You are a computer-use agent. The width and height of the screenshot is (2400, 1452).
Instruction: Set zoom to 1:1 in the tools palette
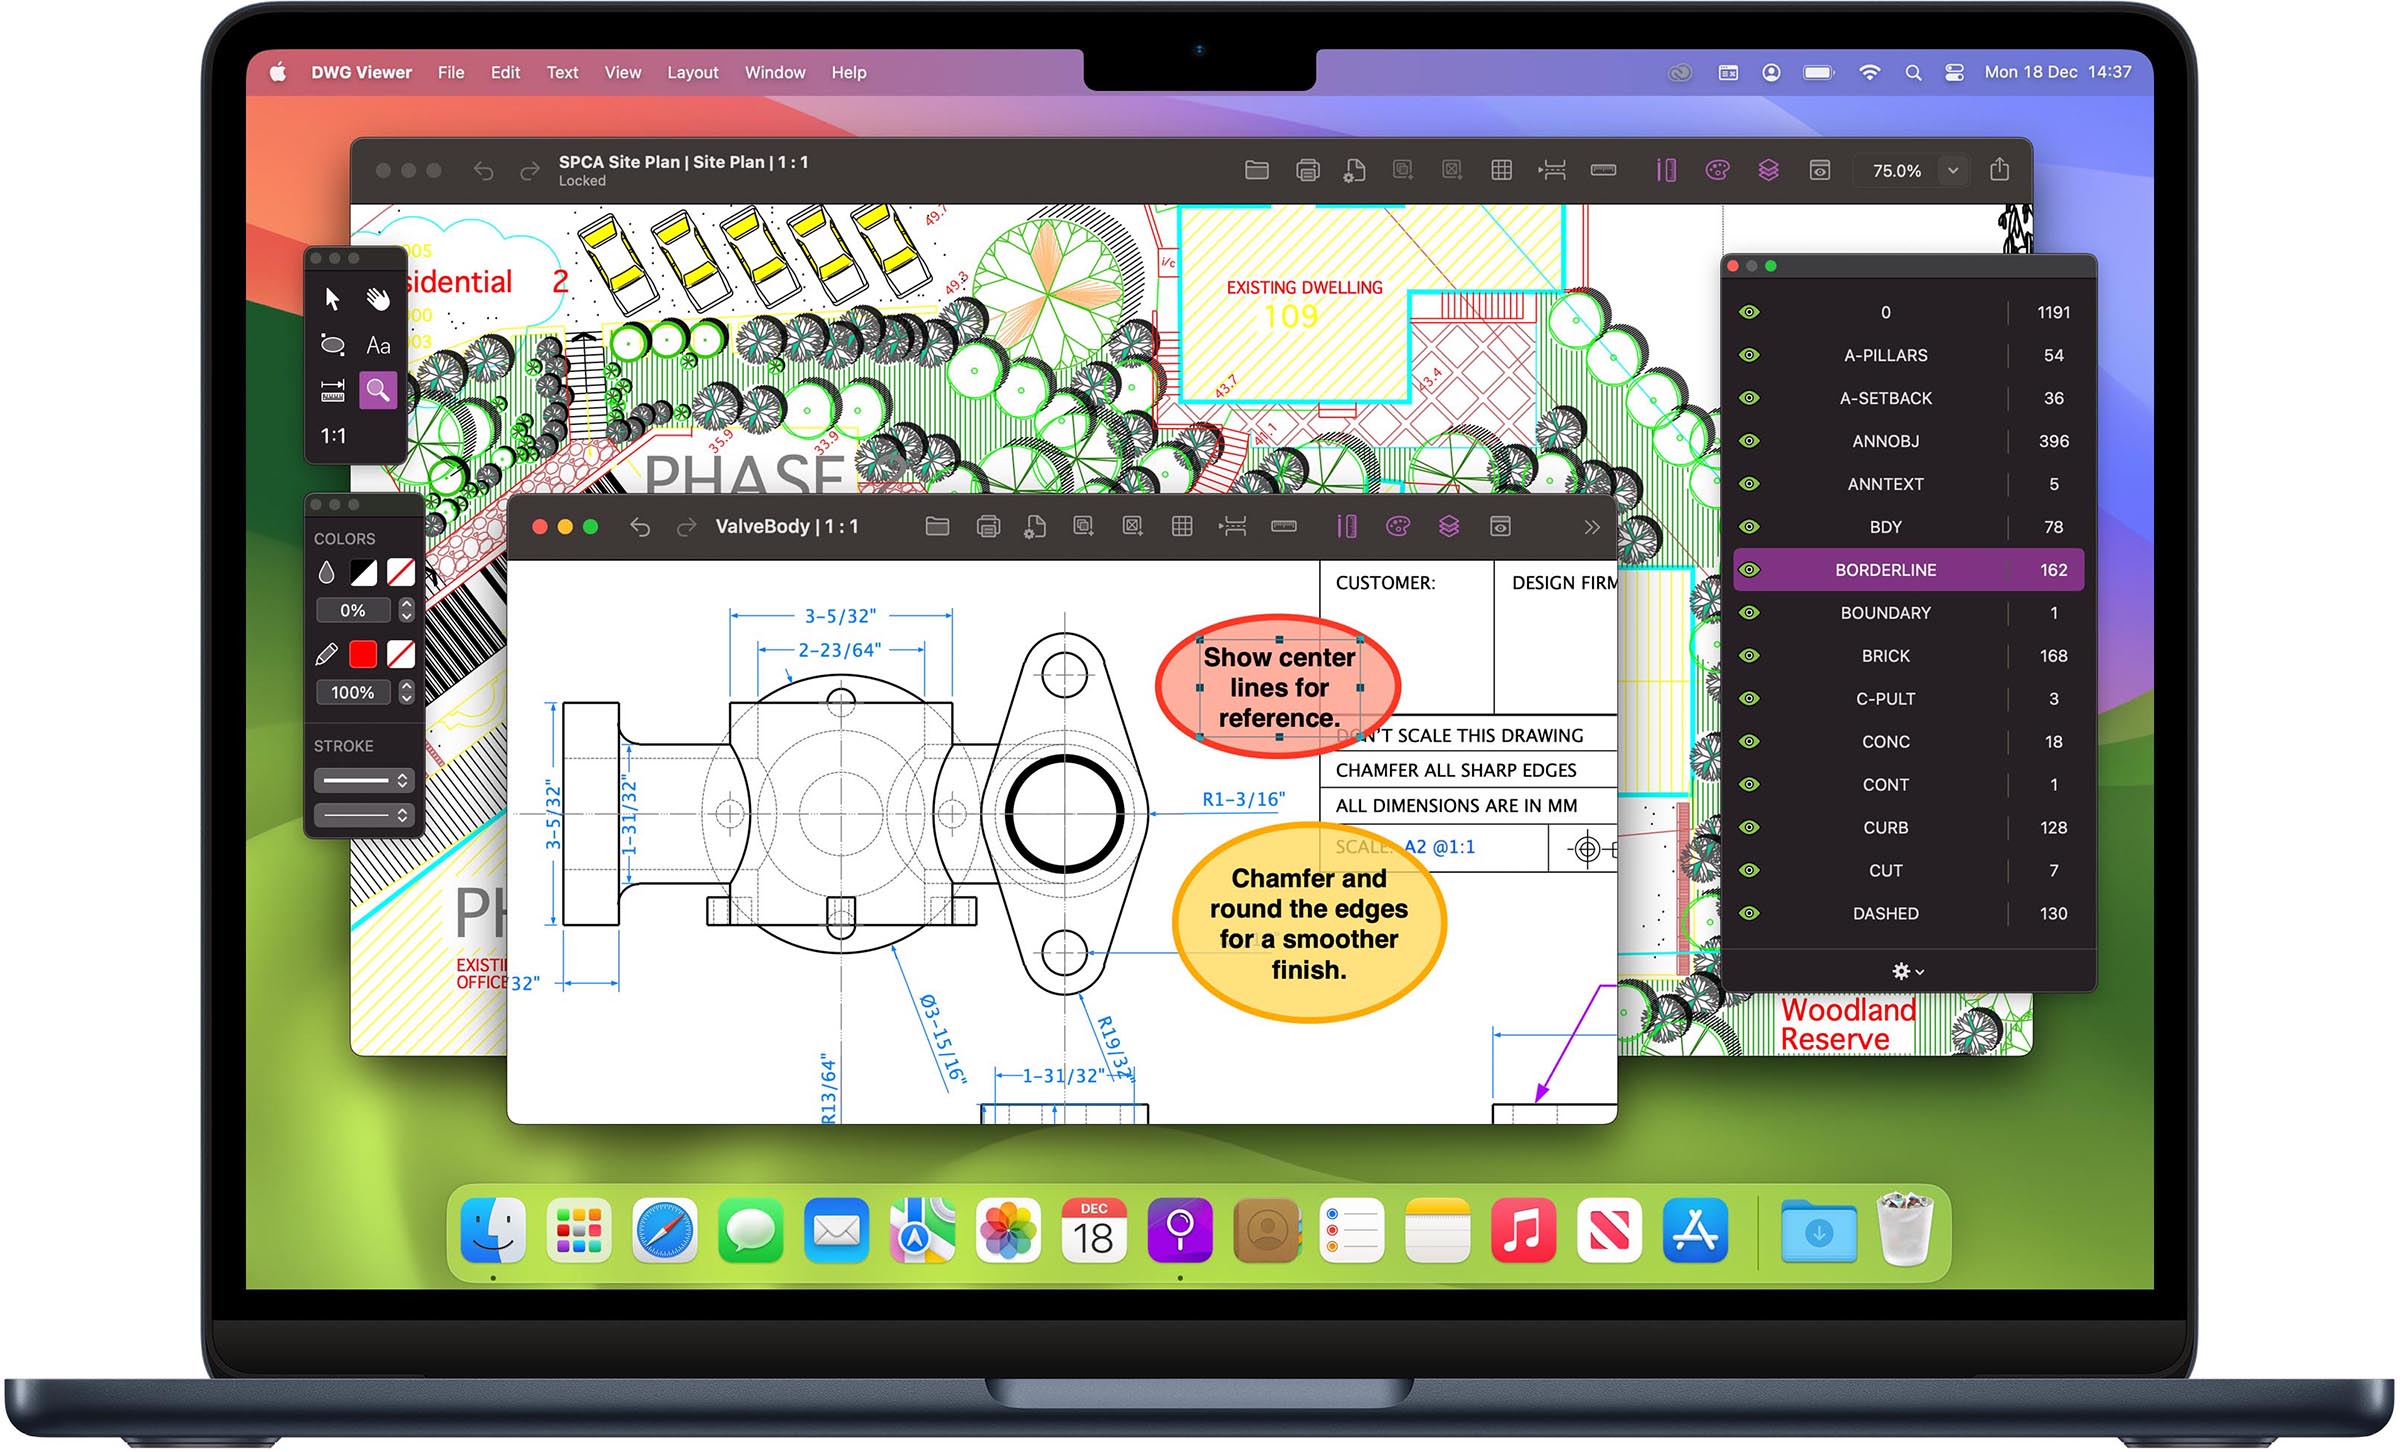333,436
